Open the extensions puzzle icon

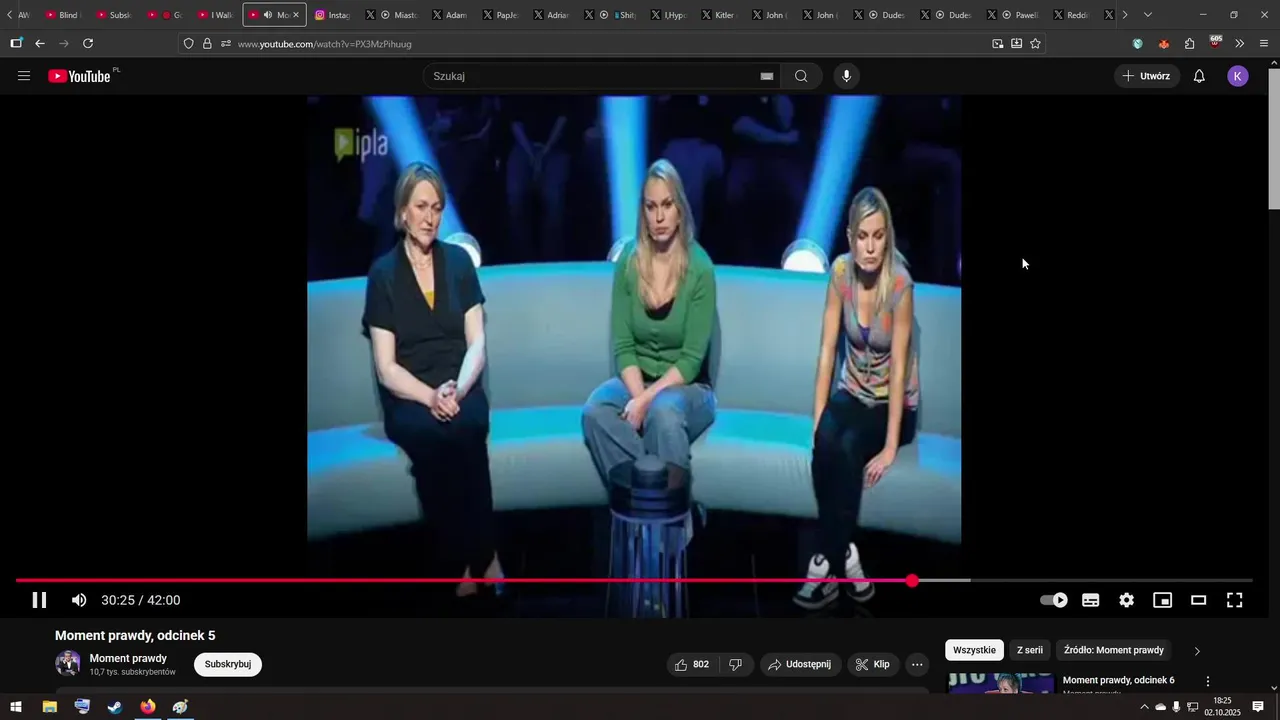[x=1189, y=43]
